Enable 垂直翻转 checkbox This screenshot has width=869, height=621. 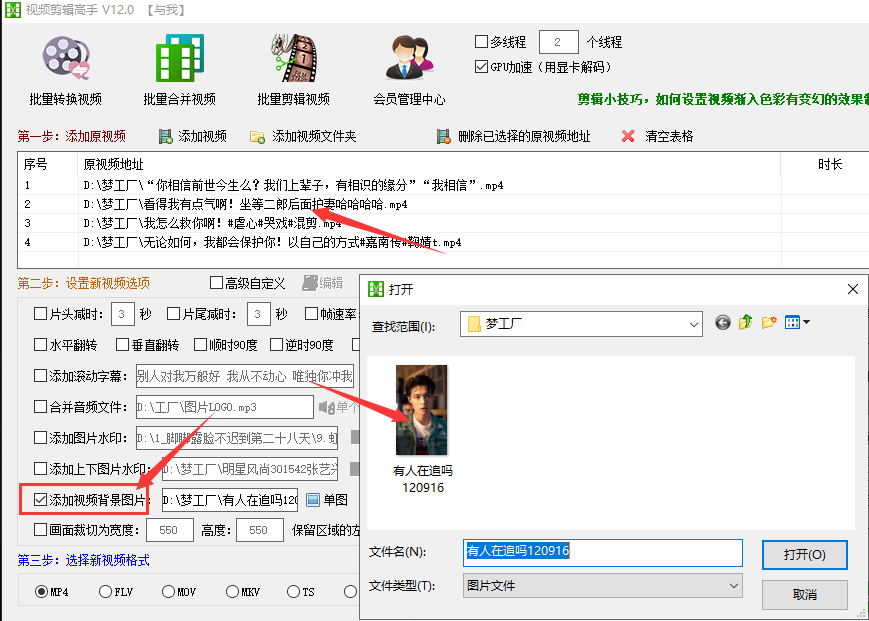[x=122, y=345]
